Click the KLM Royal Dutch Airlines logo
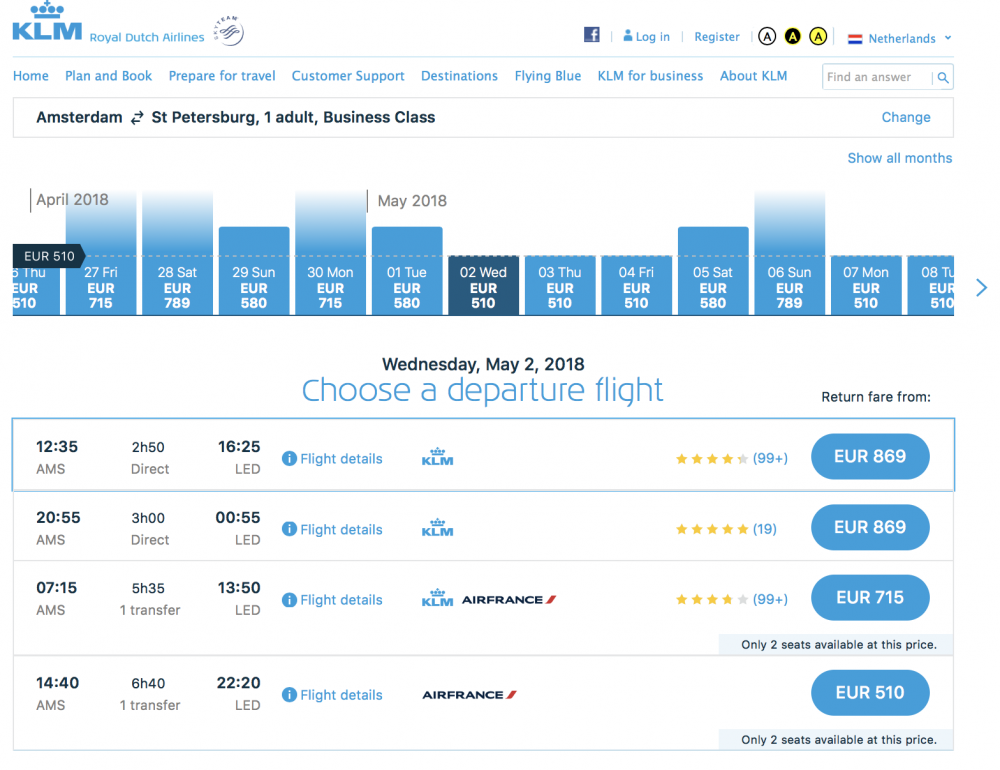Viewport: 1000px width, 770px height. tap(108, 24)
